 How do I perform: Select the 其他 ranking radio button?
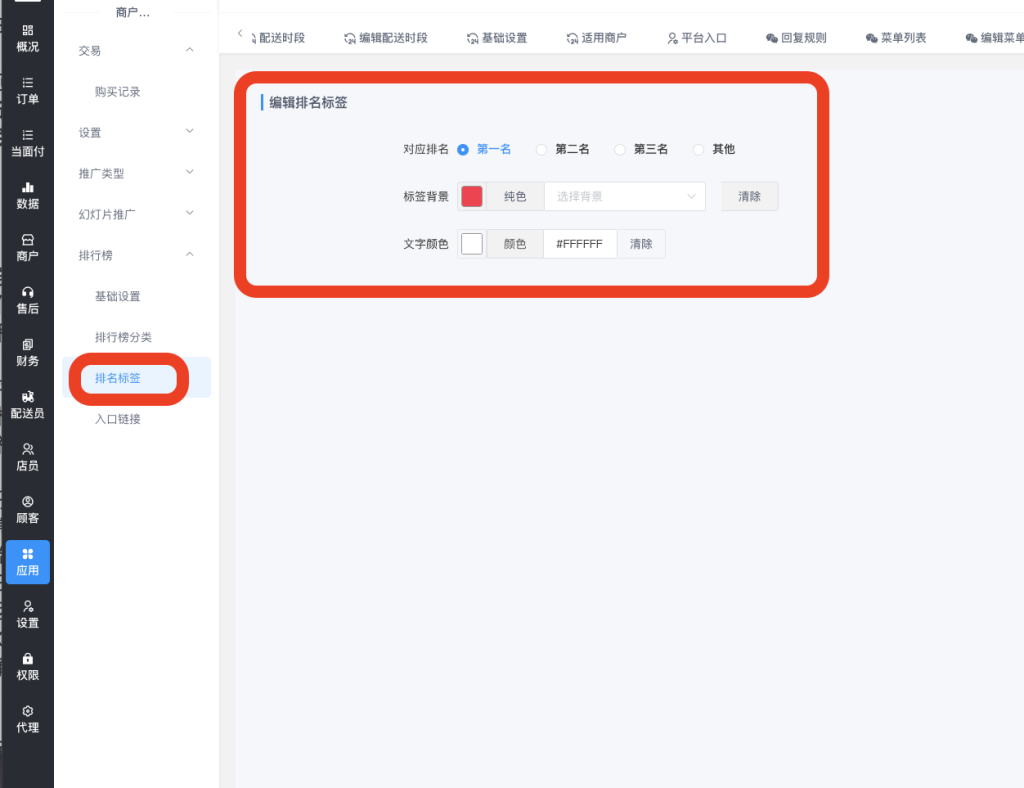pyautogui.click(x=698, y=149)
